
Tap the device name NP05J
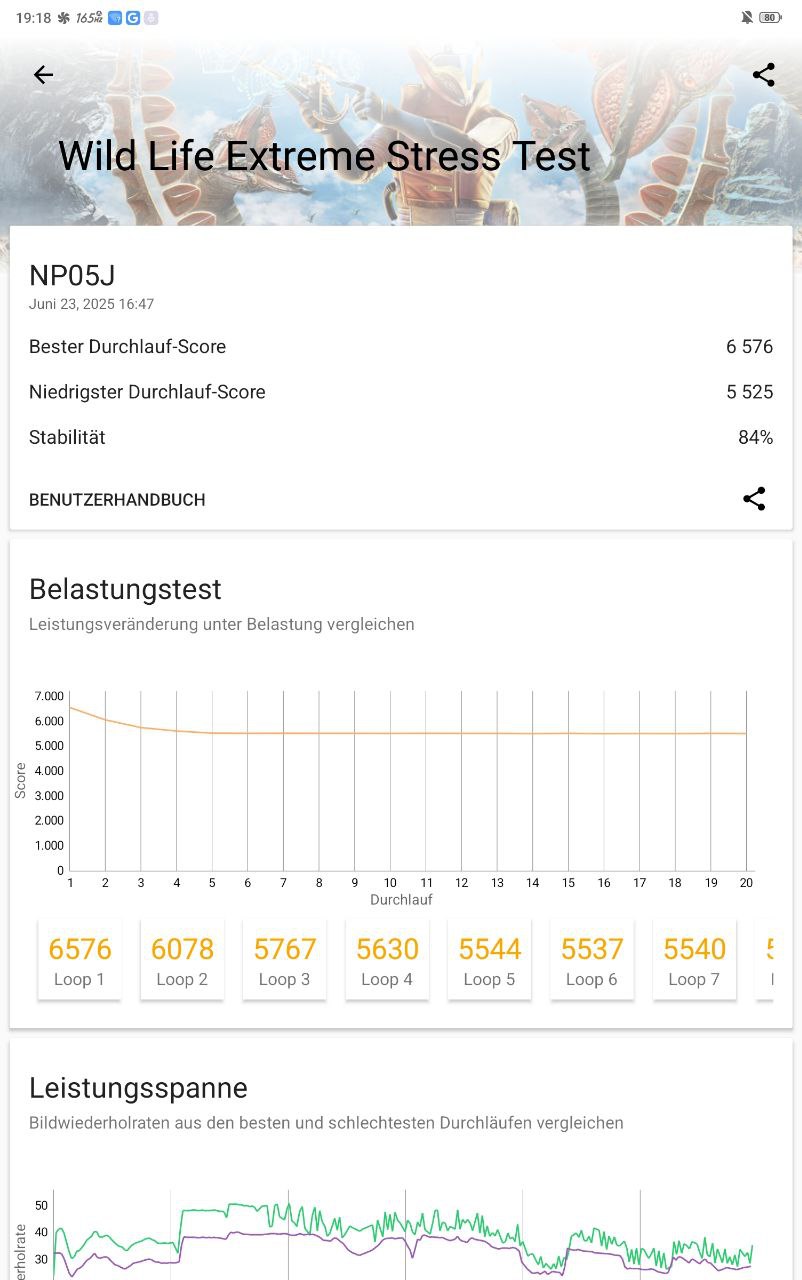(72, 276)
